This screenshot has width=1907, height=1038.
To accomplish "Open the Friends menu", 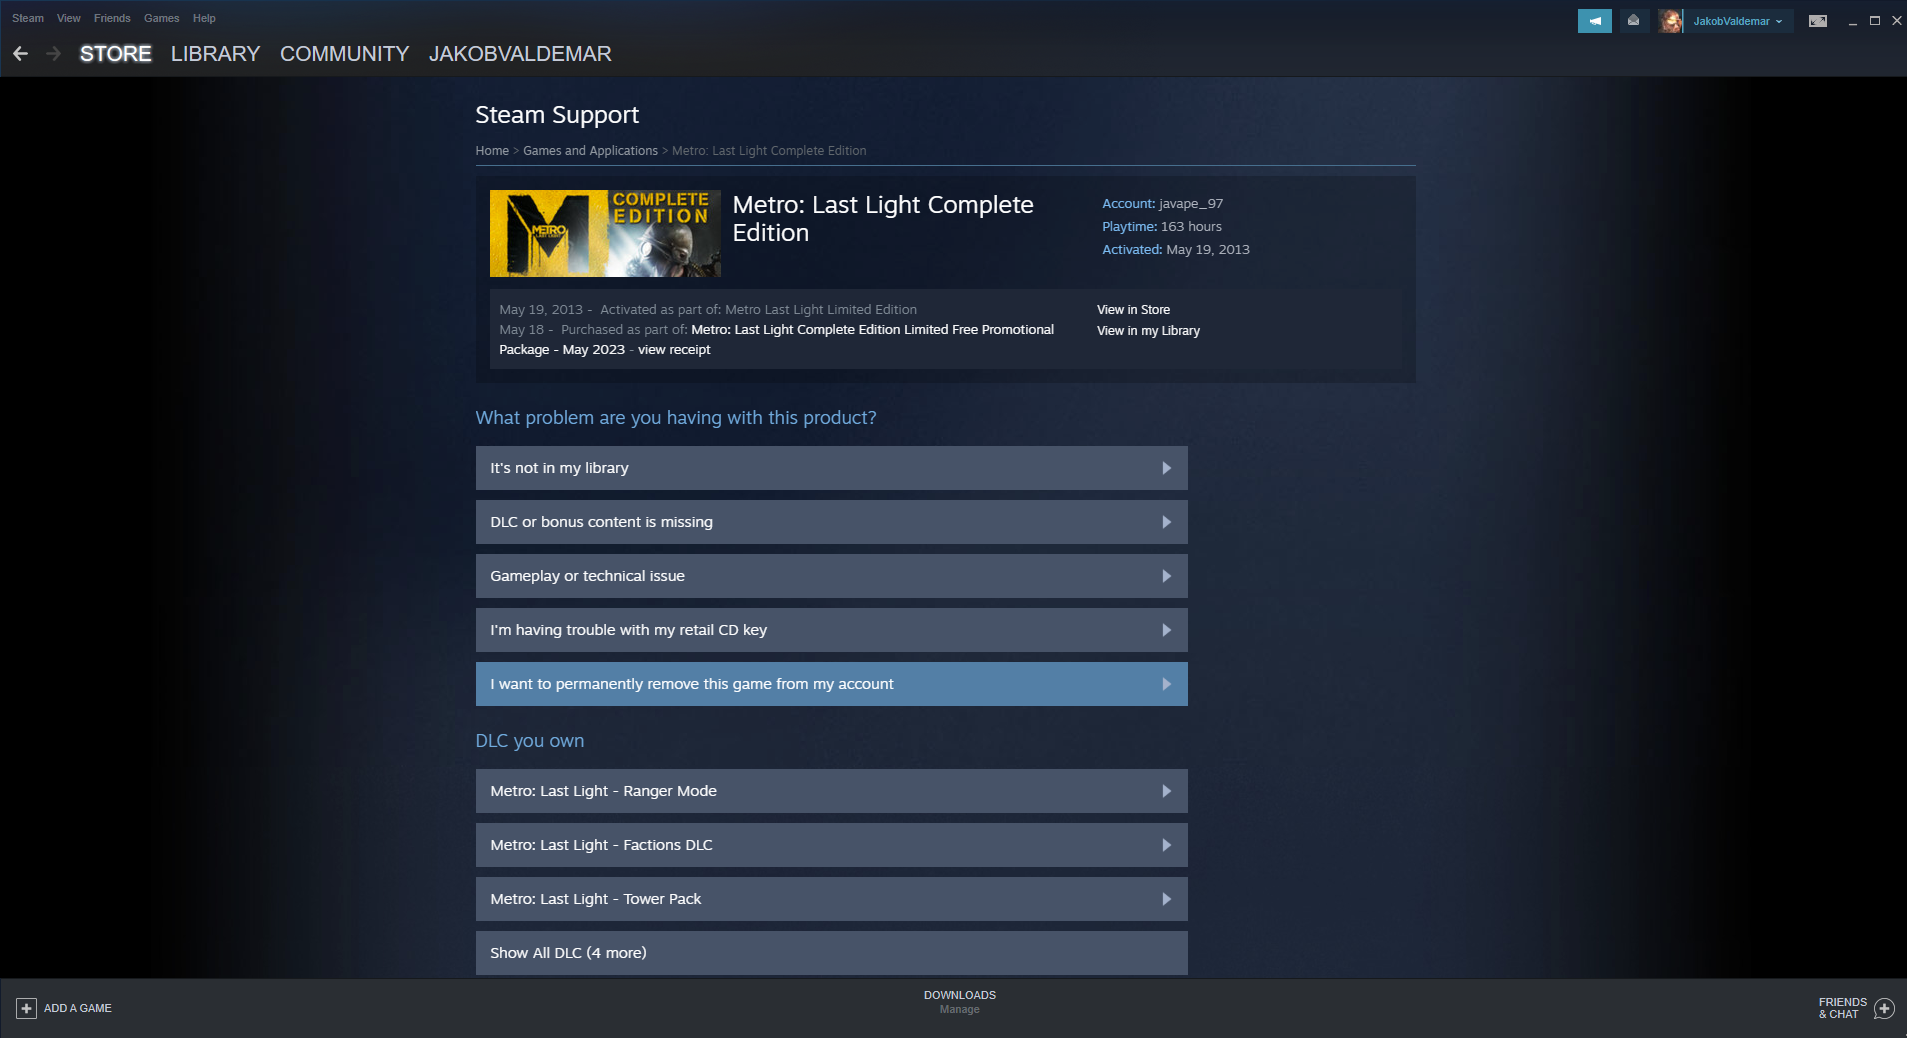I will tap(112, 18).
